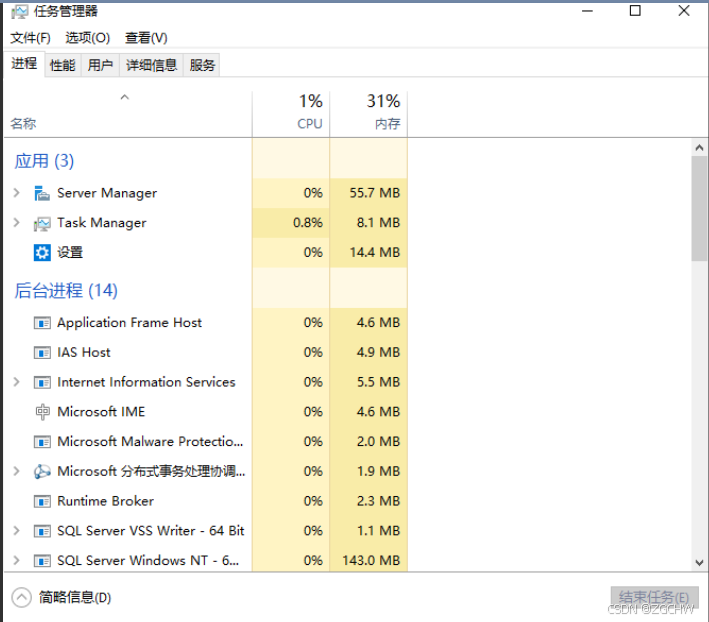Click the Microsoft 分布式事务处理协调 icon

[42, 471]
